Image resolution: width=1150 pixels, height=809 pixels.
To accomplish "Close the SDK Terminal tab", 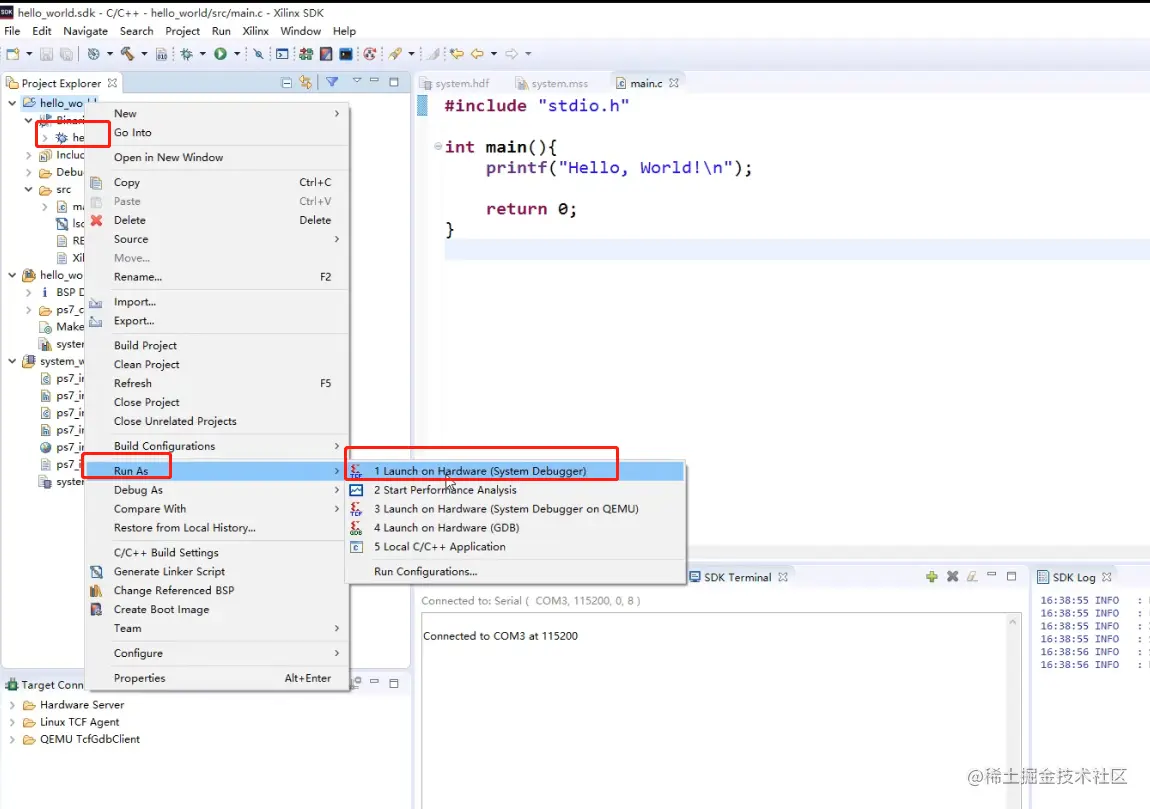I will pyautogui.click(x=783, y=577).
